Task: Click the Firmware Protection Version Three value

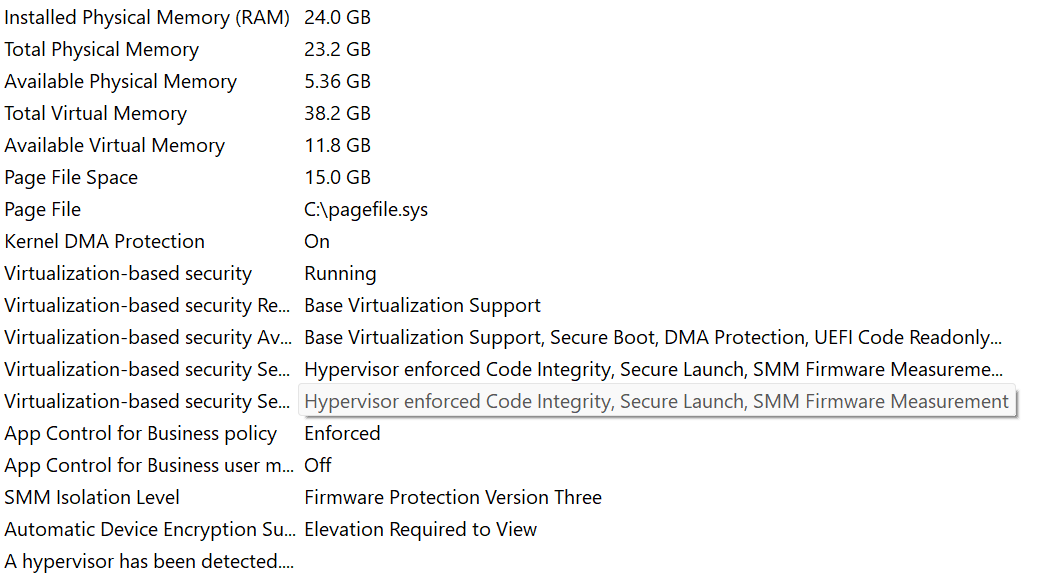Action: click(x=453, y=497)
